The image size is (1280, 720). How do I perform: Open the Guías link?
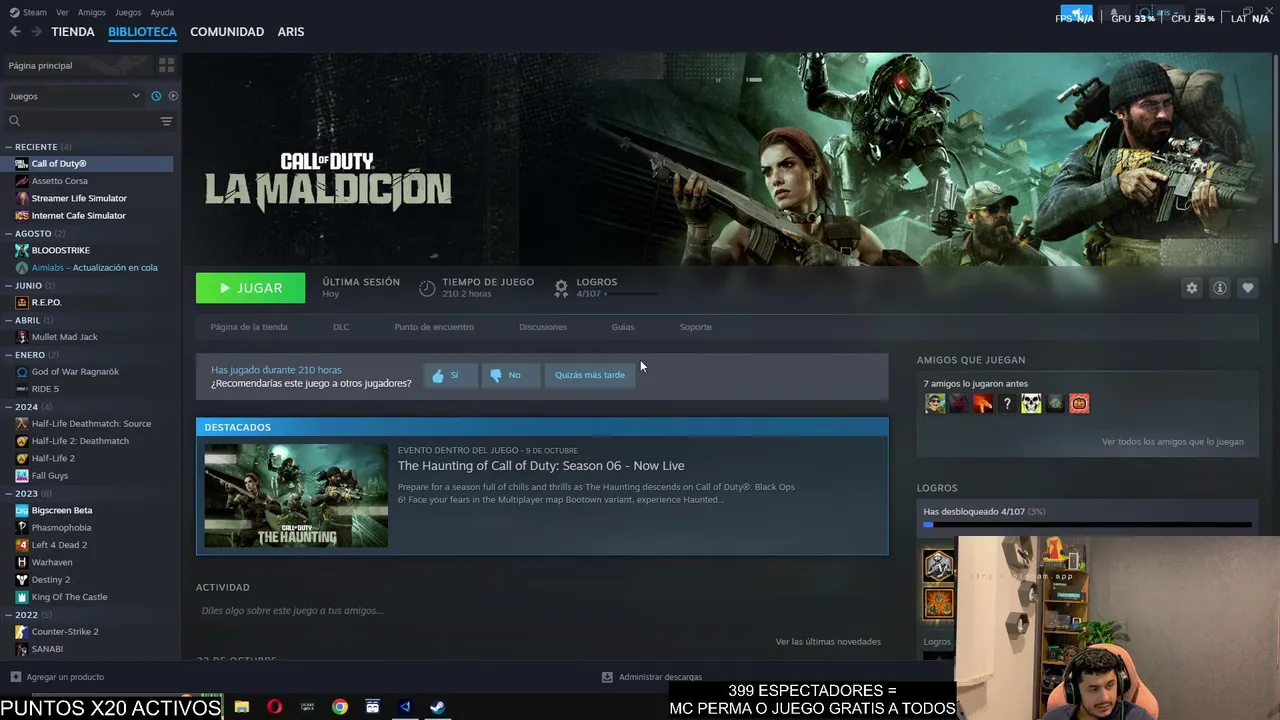point(623,327)
